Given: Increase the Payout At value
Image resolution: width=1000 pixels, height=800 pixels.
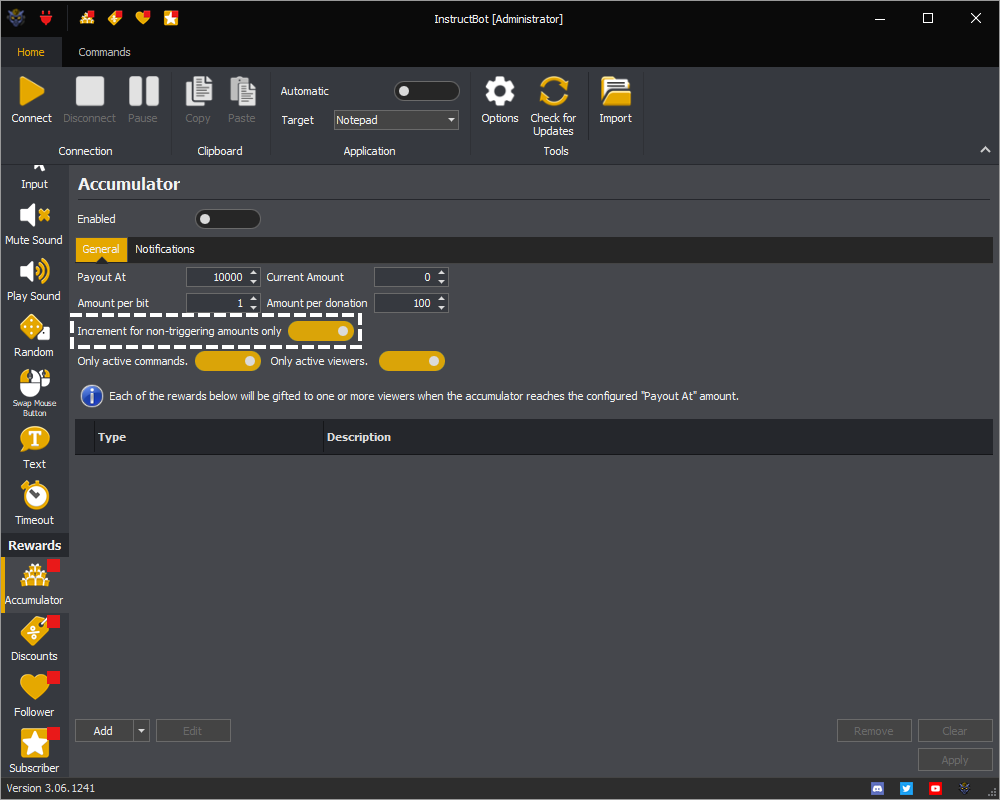Looking at the screenshot, I should (x=254, y=272).
